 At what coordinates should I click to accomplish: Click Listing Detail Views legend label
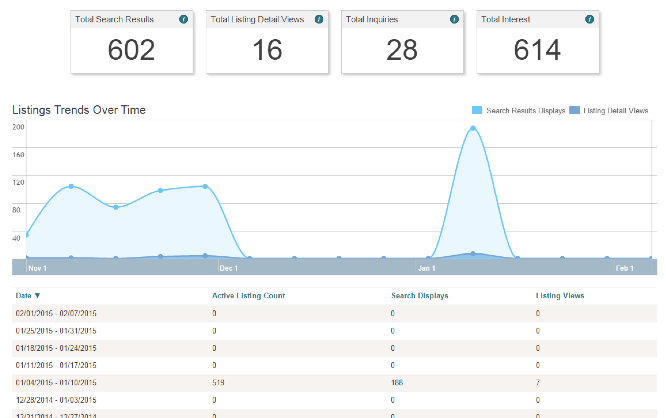click(x=615, y=110)
